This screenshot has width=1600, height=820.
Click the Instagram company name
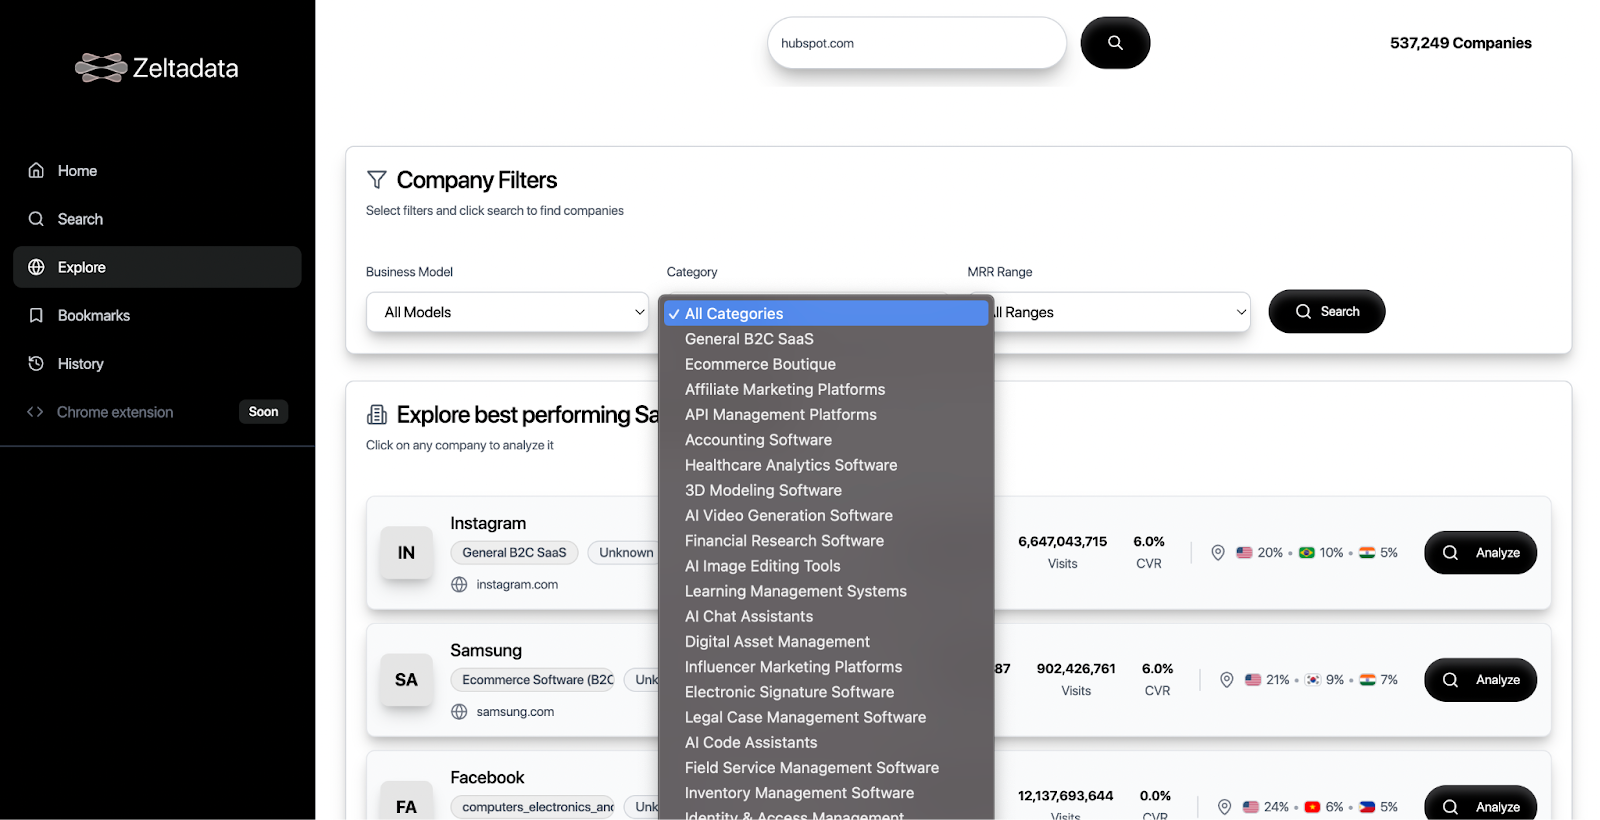coord(488,523)
